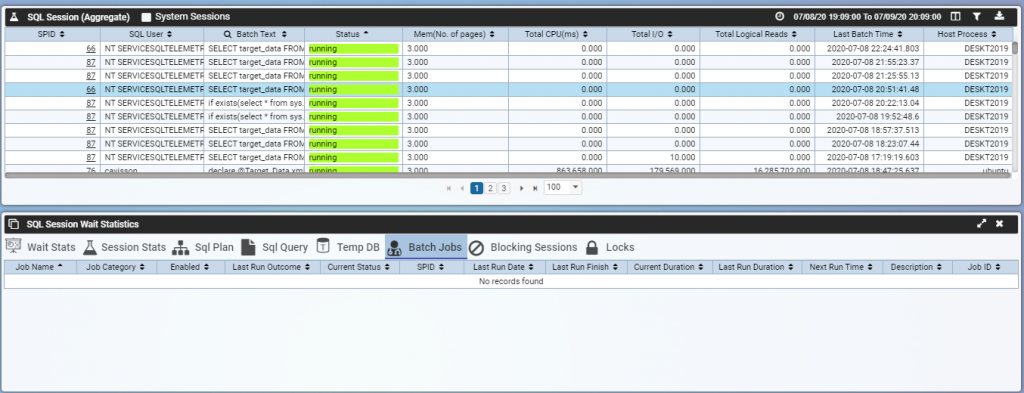Open the rows-per-page dropdown showing 100
Screen dimensions: 1024x393
(x=563, y=187)
